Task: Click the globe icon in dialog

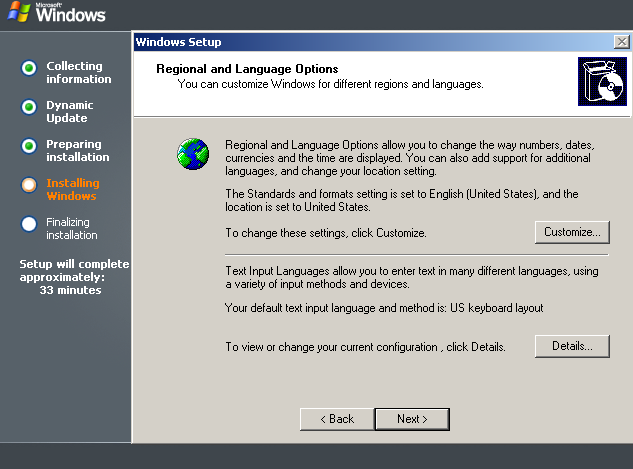Action: [193, 154]
